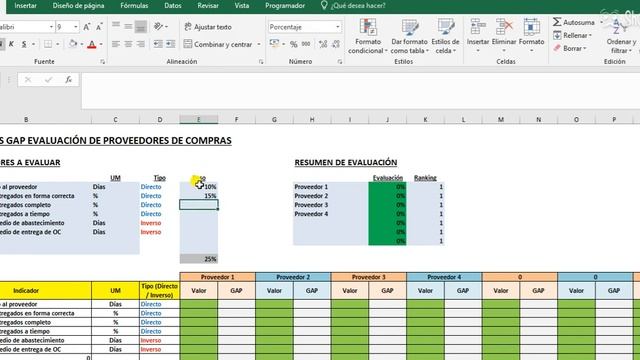Increase font size with the large A icon
640x360 pixels.
pyautogui.click(x=87, y=27)
